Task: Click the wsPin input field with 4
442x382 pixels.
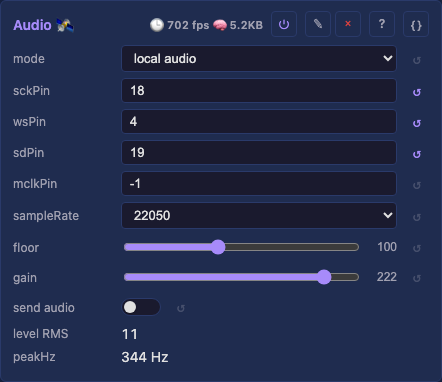Action: (259, 121)
